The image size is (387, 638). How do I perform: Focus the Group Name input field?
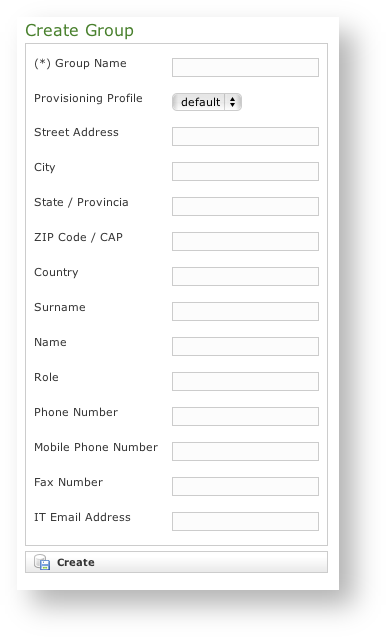pyautogui.click(x=245, y=67)
